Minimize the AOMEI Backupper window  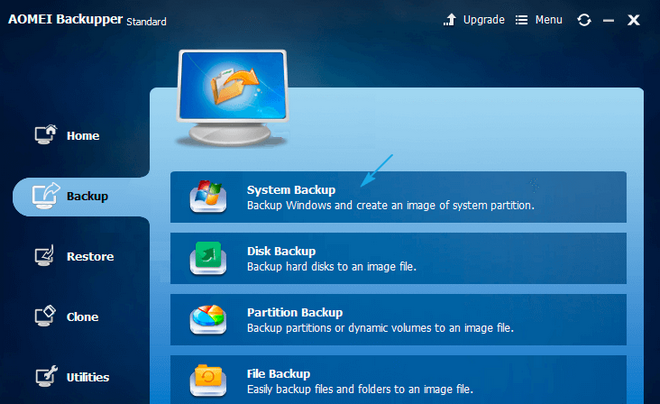608,20
